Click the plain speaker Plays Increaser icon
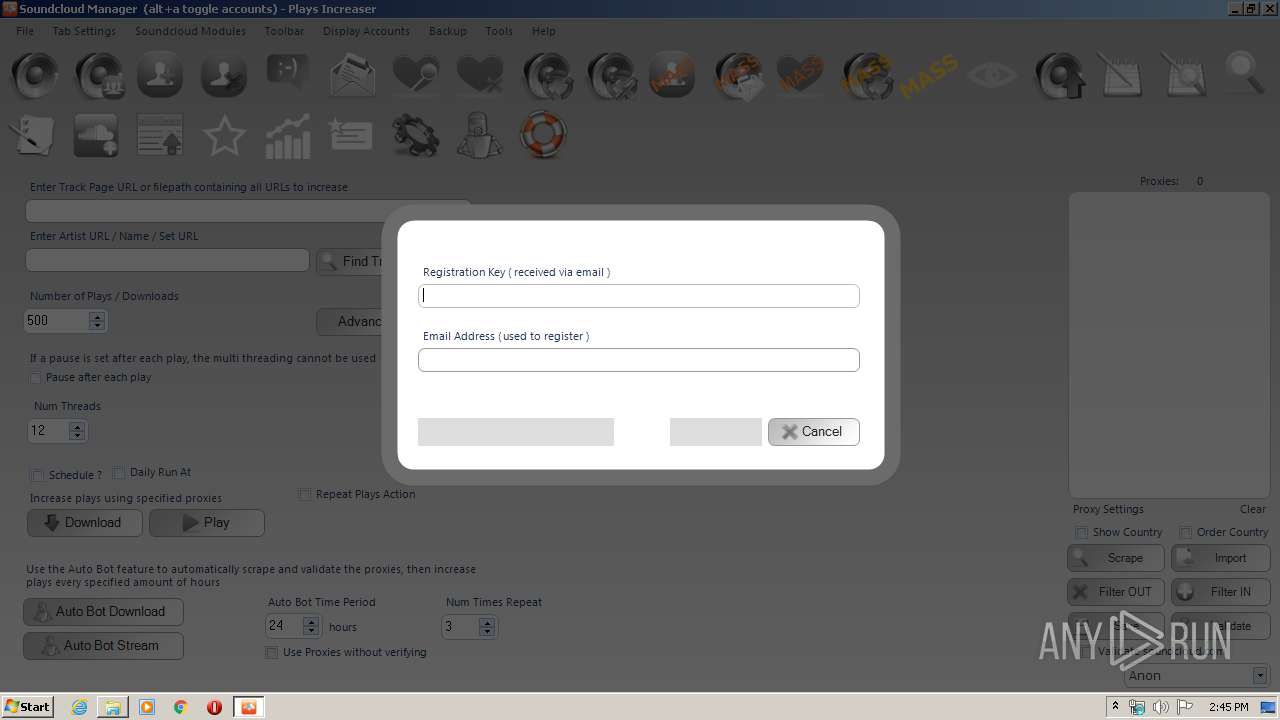This screenshot has width=1280, height=720. coord(35,75)
